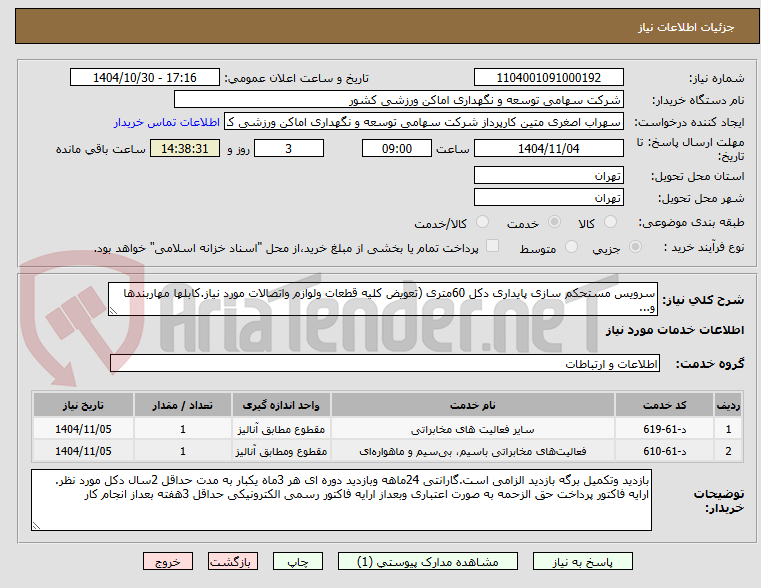Select the متوسط purchase type radio
Viewport: 761px width, 588px height.
[572, 247]
